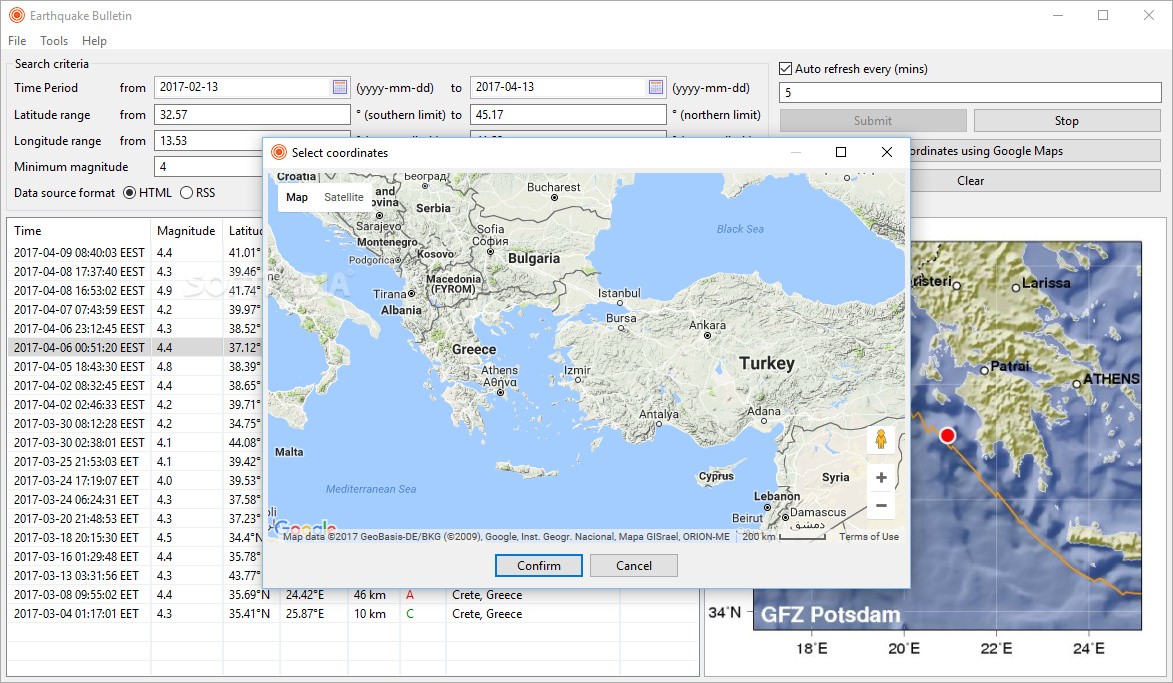Screen dimensions: 1173x683
Task: Click the auto refresh minutes field
Action: pyautogui.click(x=970, y=92)
